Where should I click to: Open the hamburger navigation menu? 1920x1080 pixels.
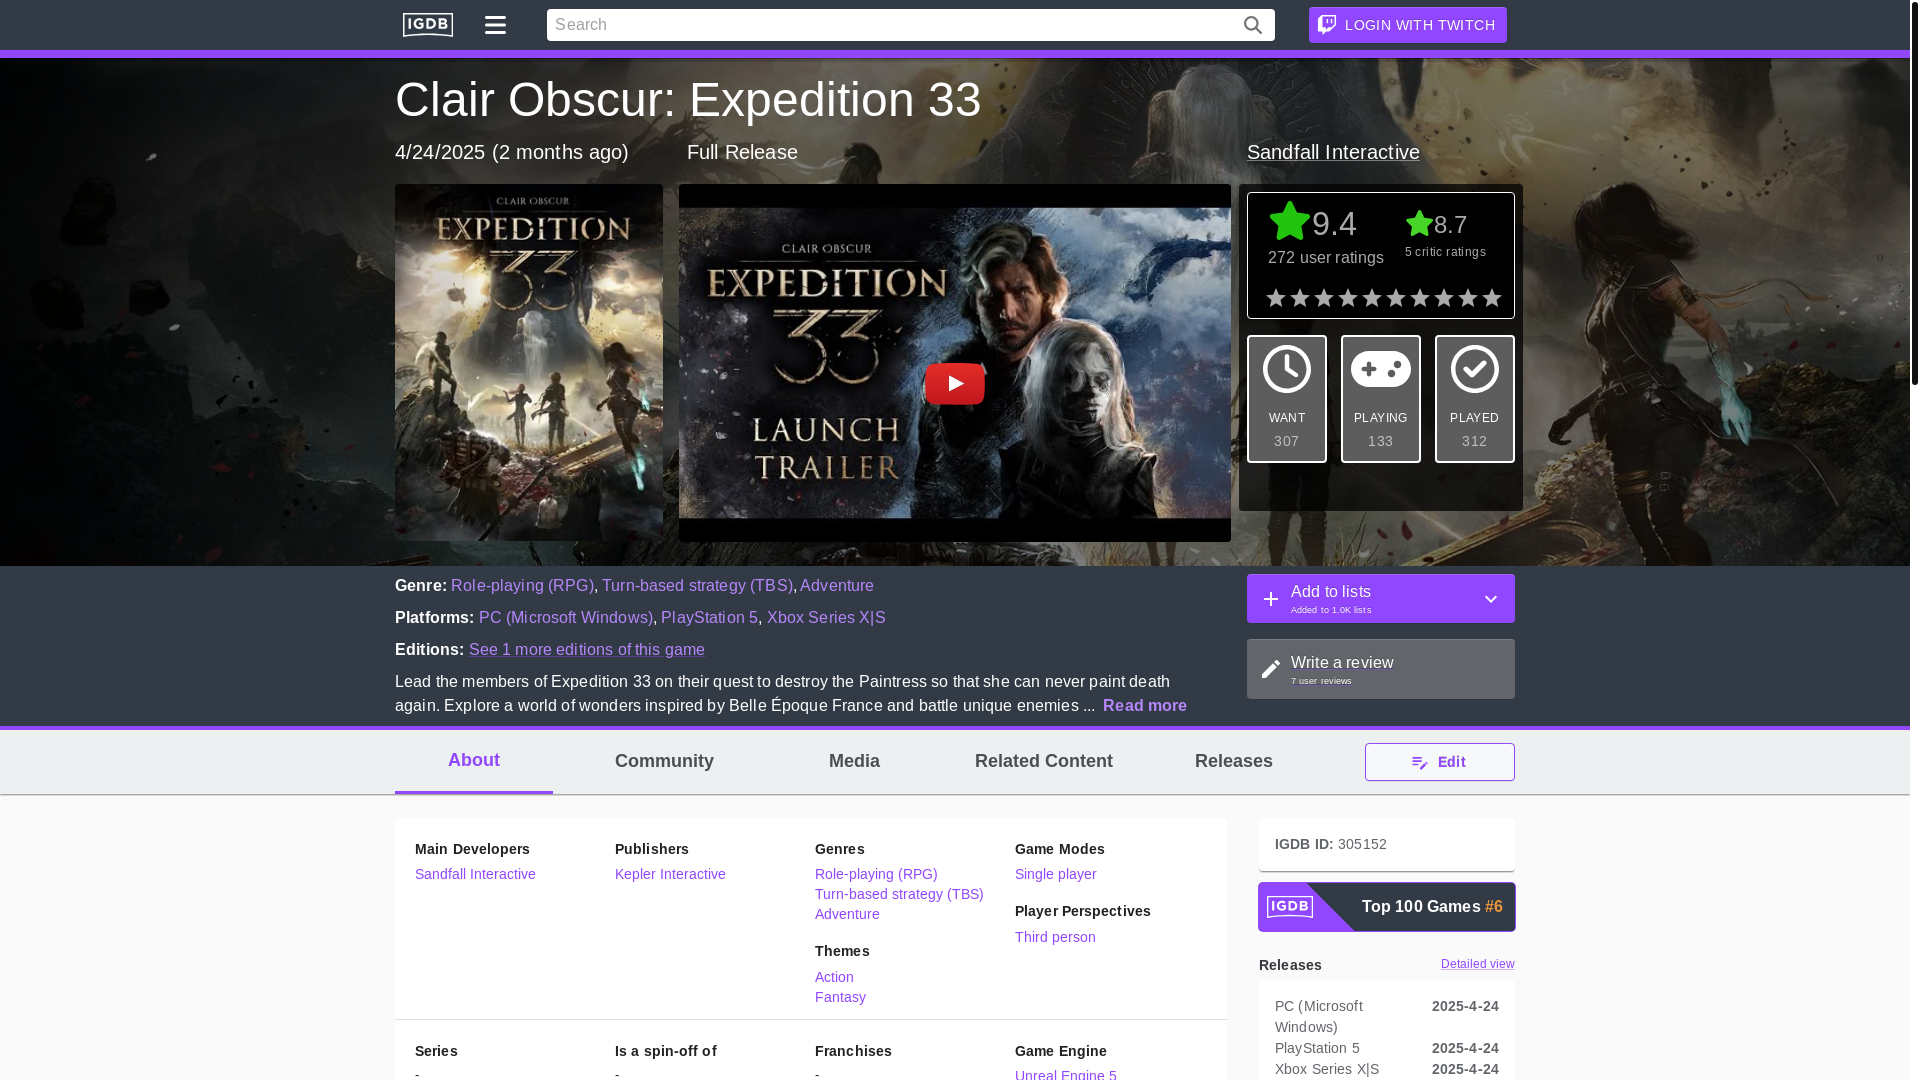[495, 25]
